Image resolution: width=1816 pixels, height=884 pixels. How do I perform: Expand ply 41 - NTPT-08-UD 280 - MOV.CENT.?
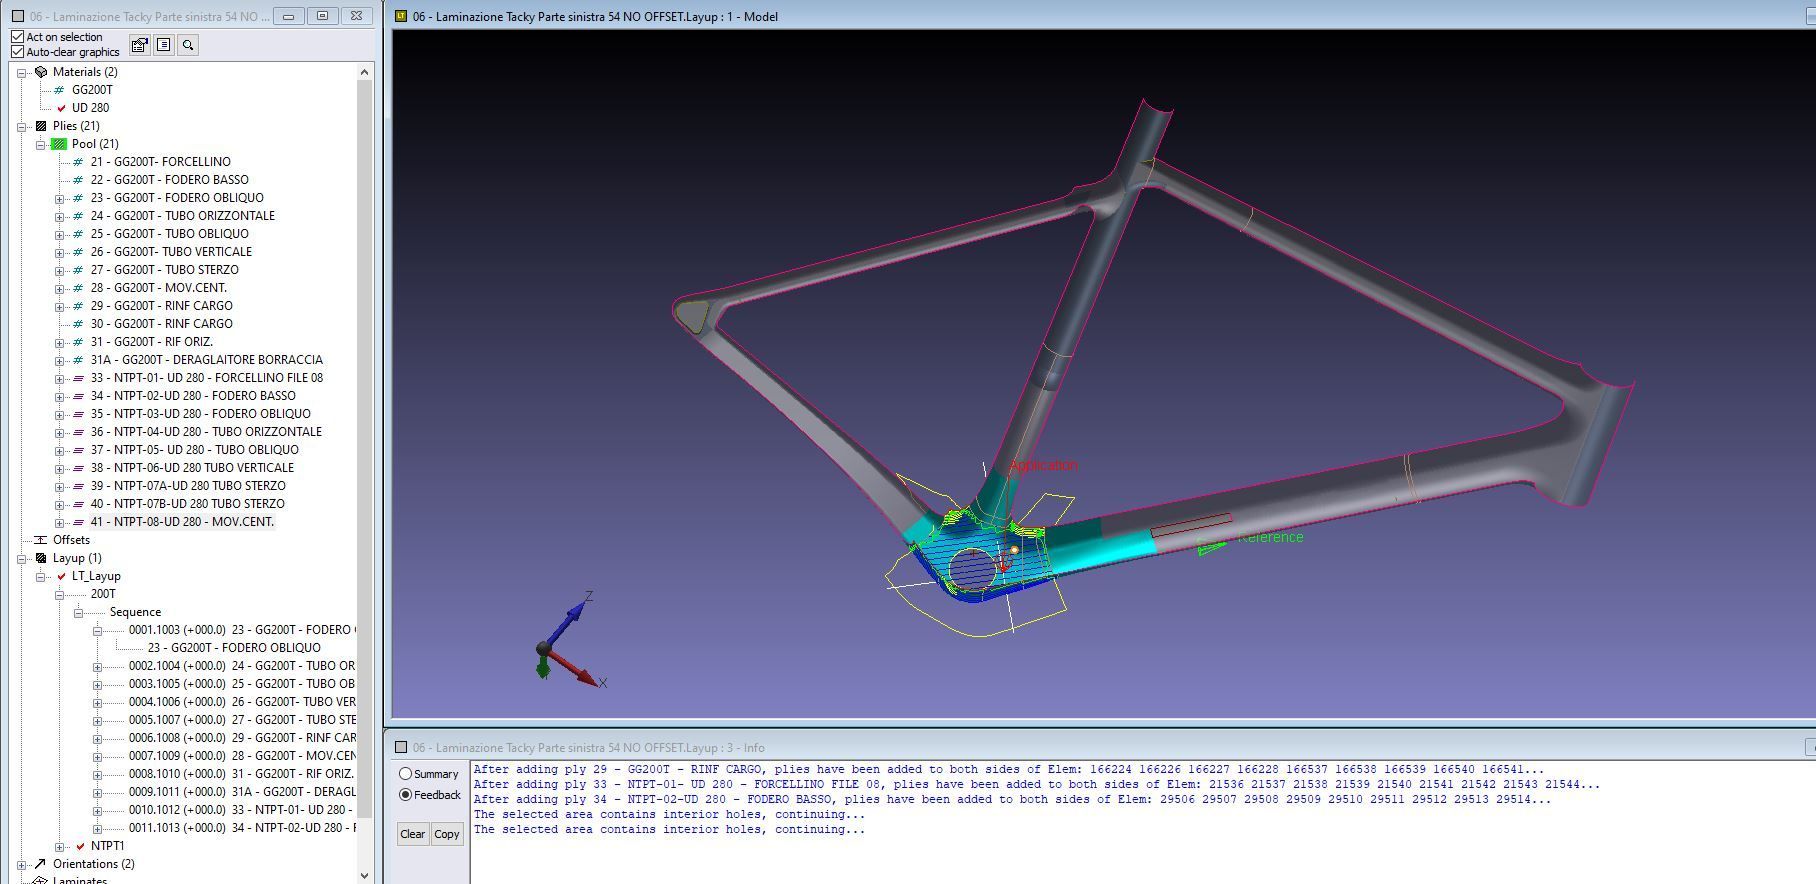pyautogui.click(x=59, y=522)
